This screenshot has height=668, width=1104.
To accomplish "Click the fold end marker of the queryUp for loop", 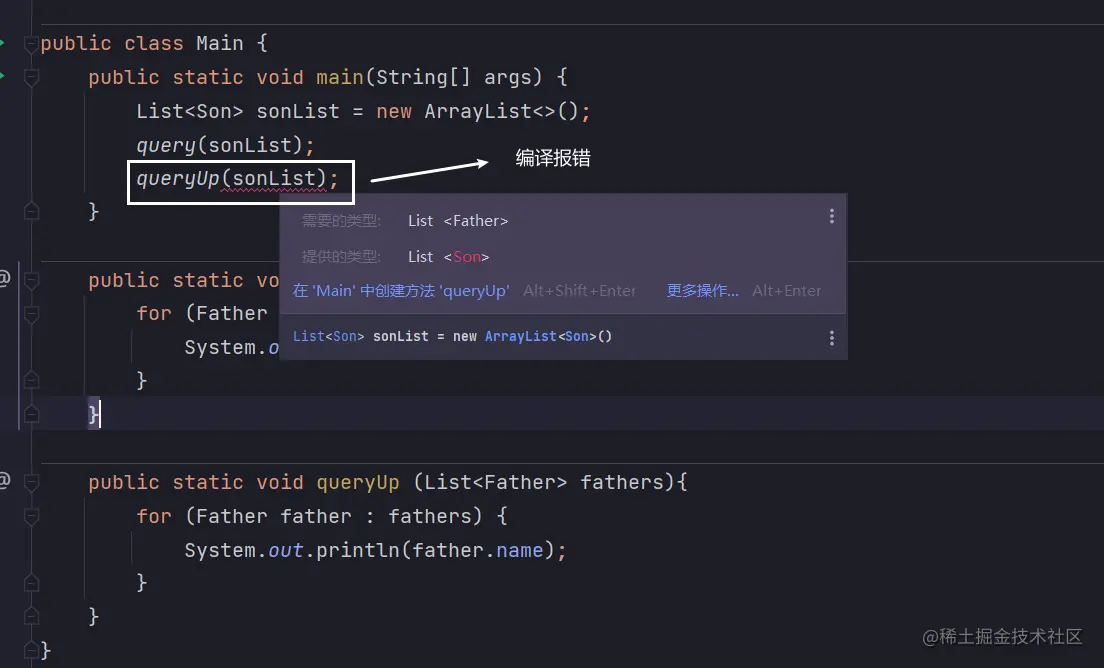I will point(31,583).
